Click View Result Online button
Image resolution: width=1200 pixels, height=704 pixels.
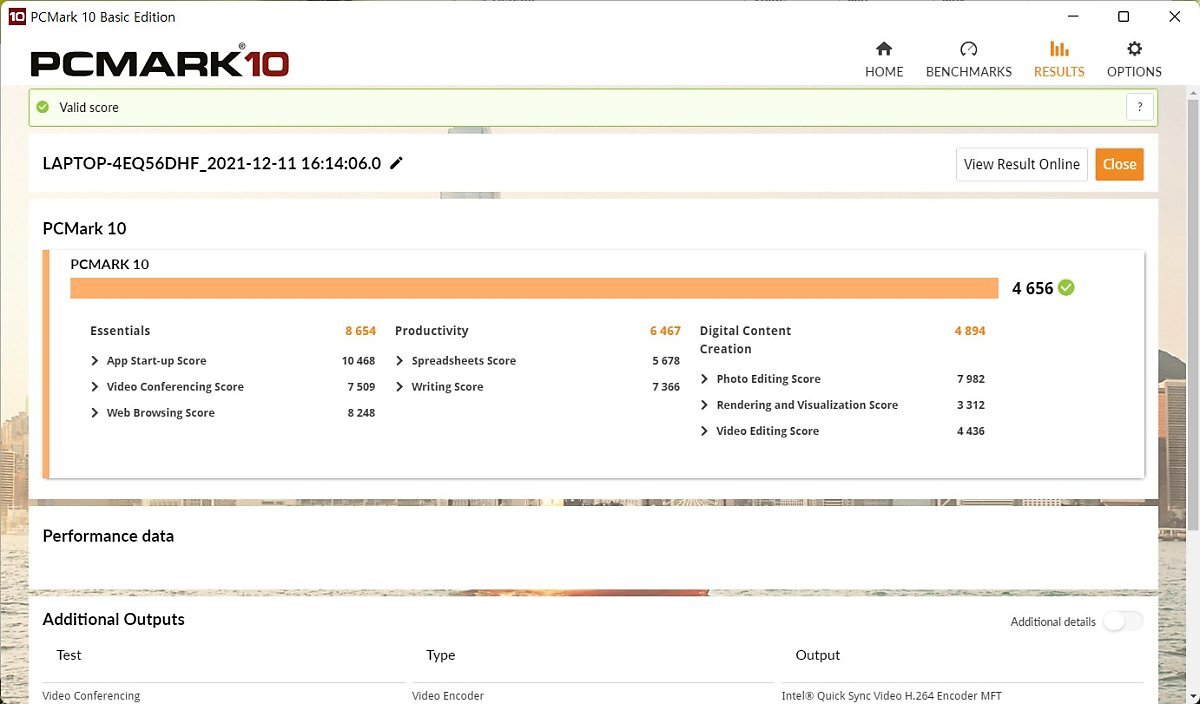click(x=1022, y=164)
